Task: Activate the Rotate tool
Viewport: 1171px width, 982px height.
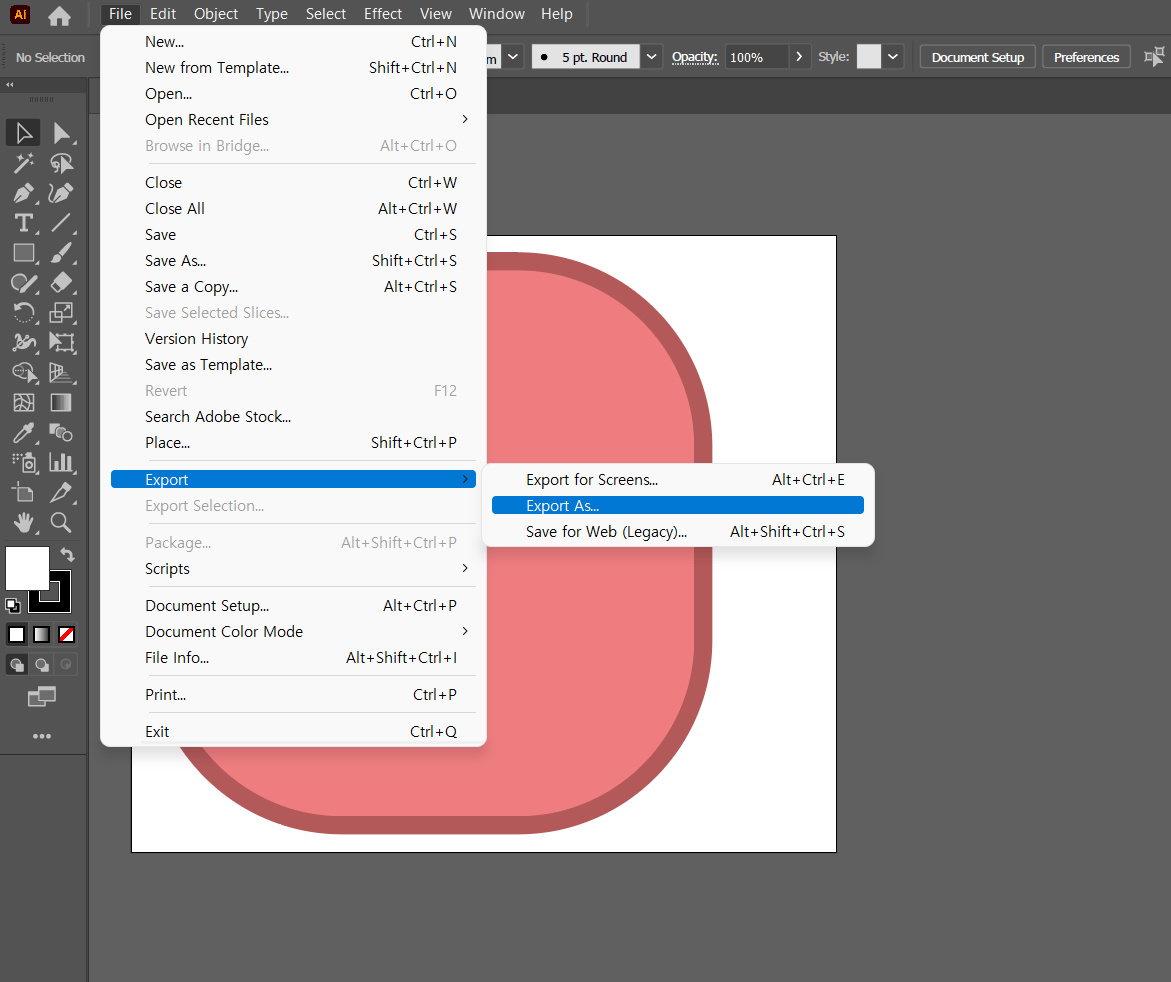Action: [x=23, y=312]
